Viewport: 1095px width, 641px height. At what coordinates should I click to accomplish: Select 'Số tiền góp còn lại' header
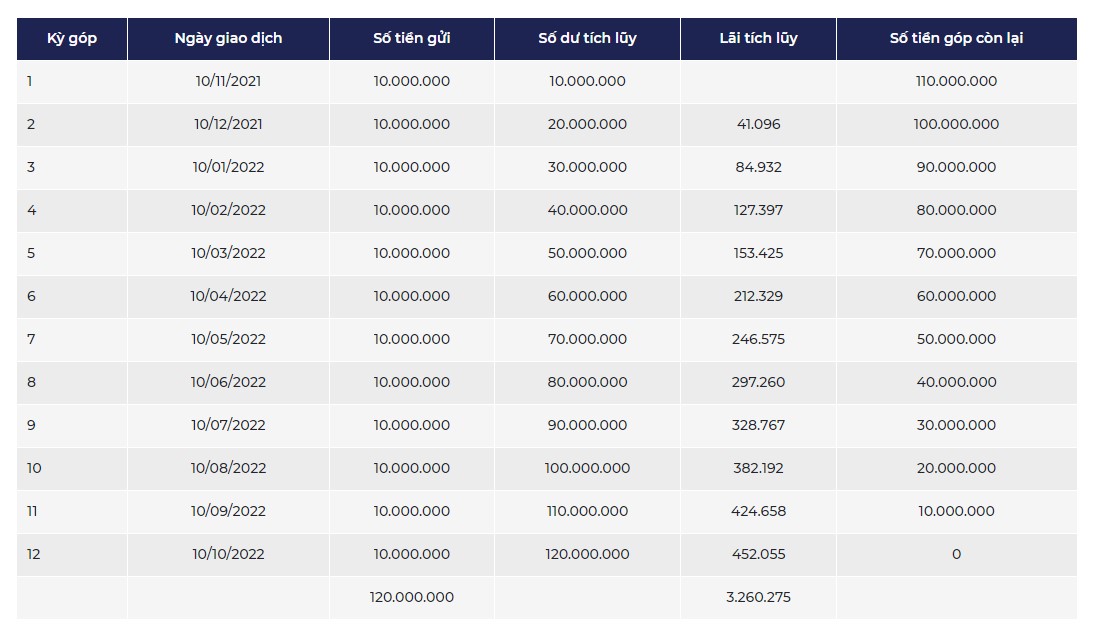[x=956, y=38]
